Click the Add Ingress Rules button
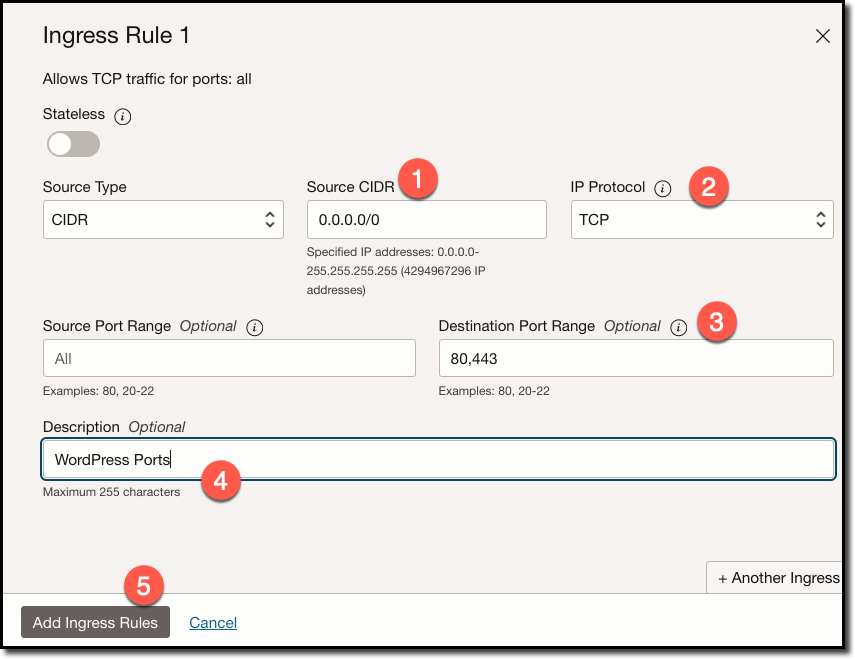The image size is (855, 659). 95,622
